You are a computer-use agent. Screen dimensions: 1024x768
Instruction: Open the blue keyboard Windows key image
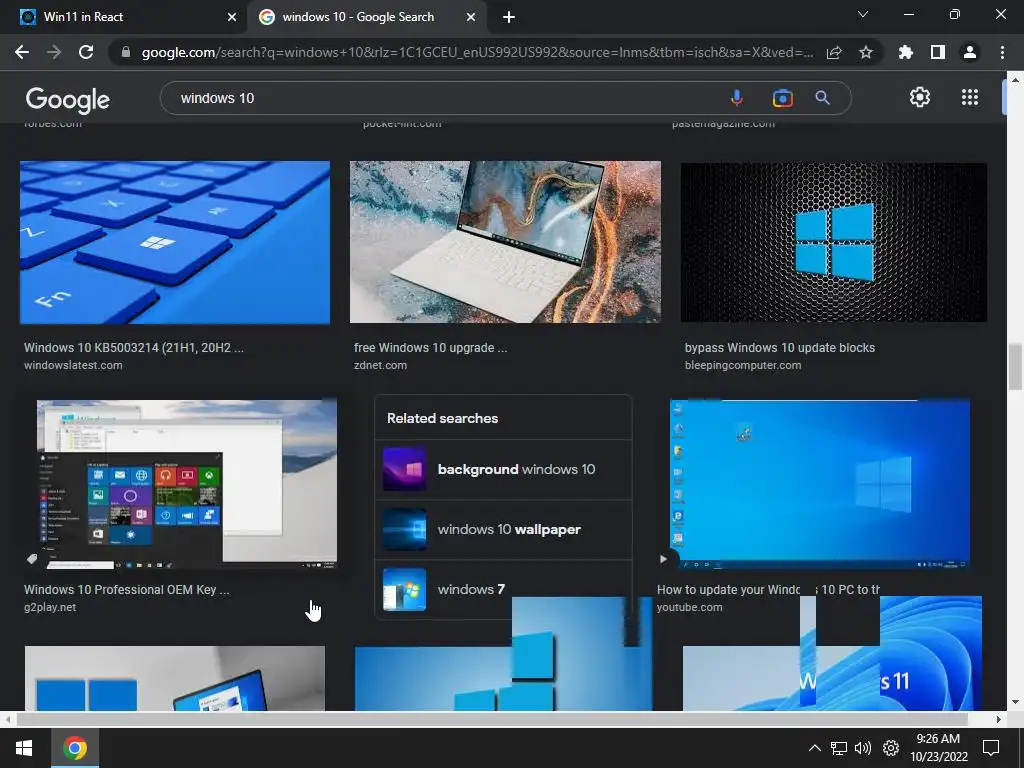pyautogui.click(x=175, y=242)
